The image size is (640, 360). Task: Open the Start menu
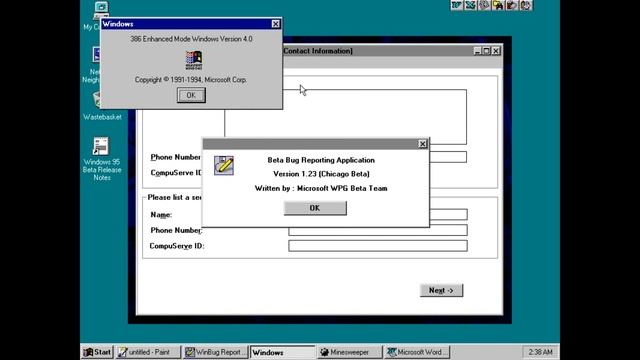click(x=97, y=352)
